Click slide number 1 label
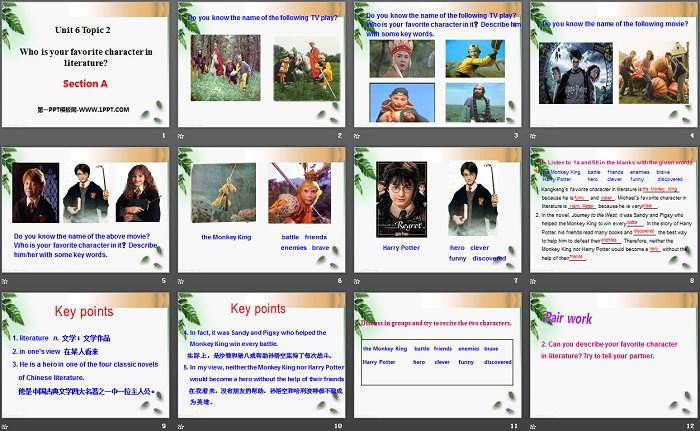Viewport: 700px width, 431px height. coord(164,135)
